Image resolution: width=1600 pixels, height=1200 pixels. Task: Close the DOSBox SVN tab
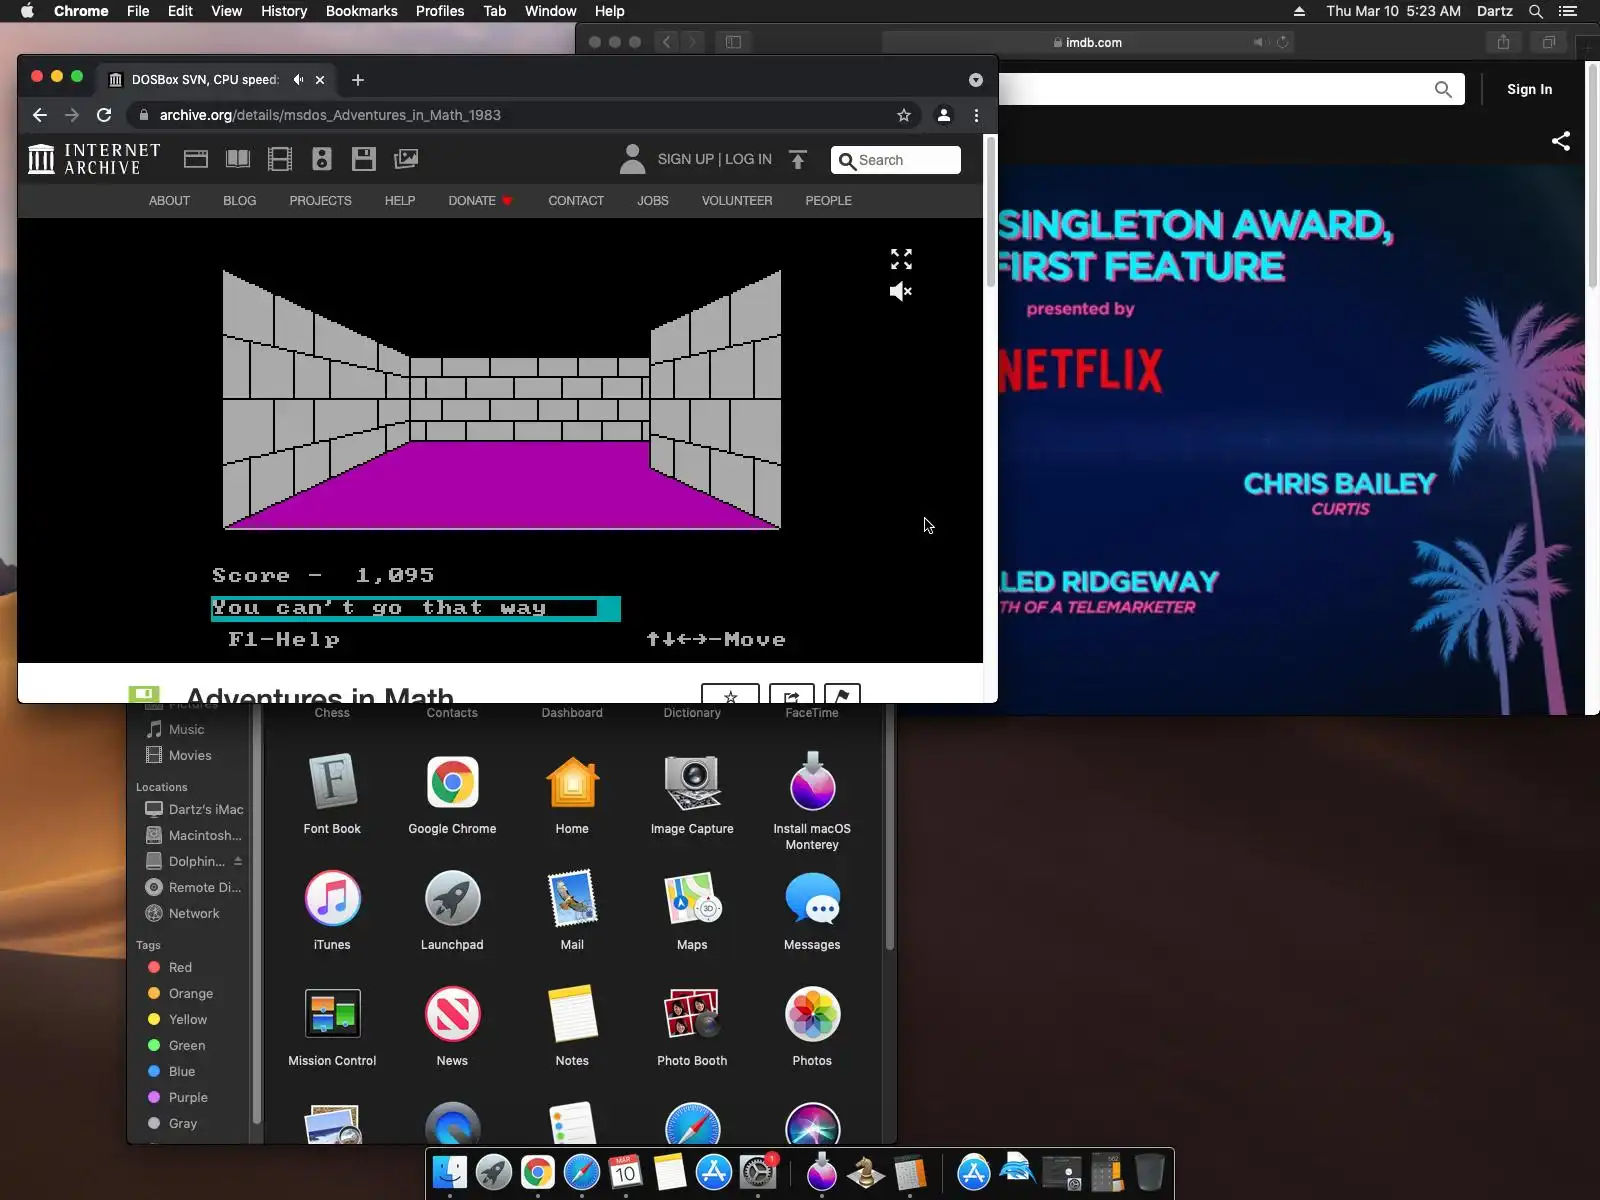(x=320, y=80)
